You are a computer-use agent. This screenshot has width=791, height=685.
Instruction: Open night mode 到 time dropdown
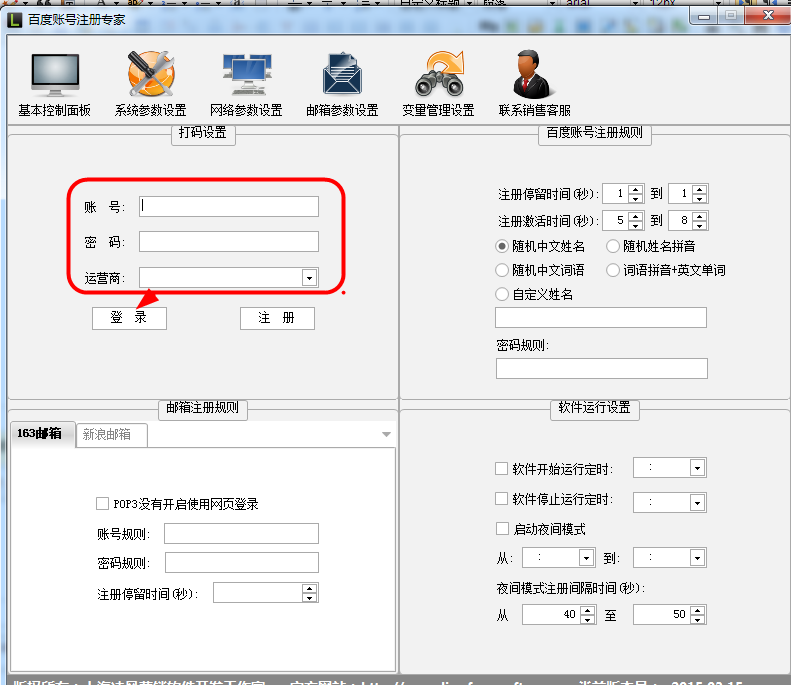pos(697,558)
